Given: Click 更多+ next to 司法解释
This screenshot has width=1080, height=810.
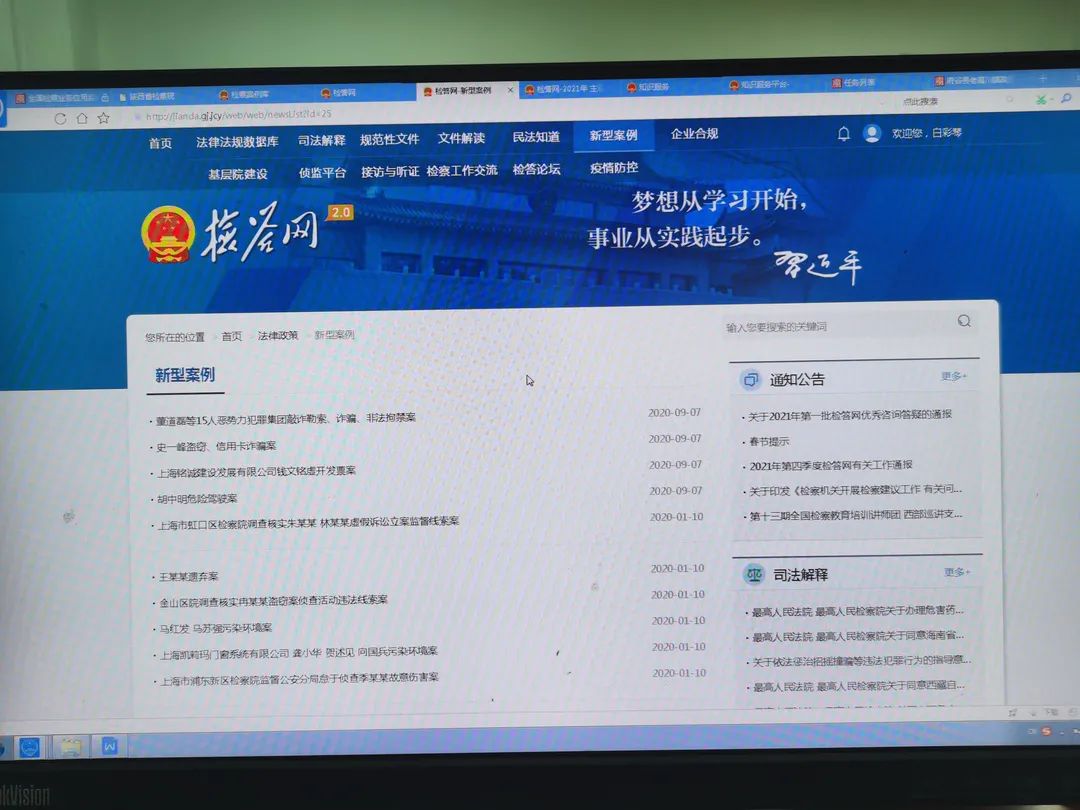Looking at the screenshot, I should tap(957, 572).
